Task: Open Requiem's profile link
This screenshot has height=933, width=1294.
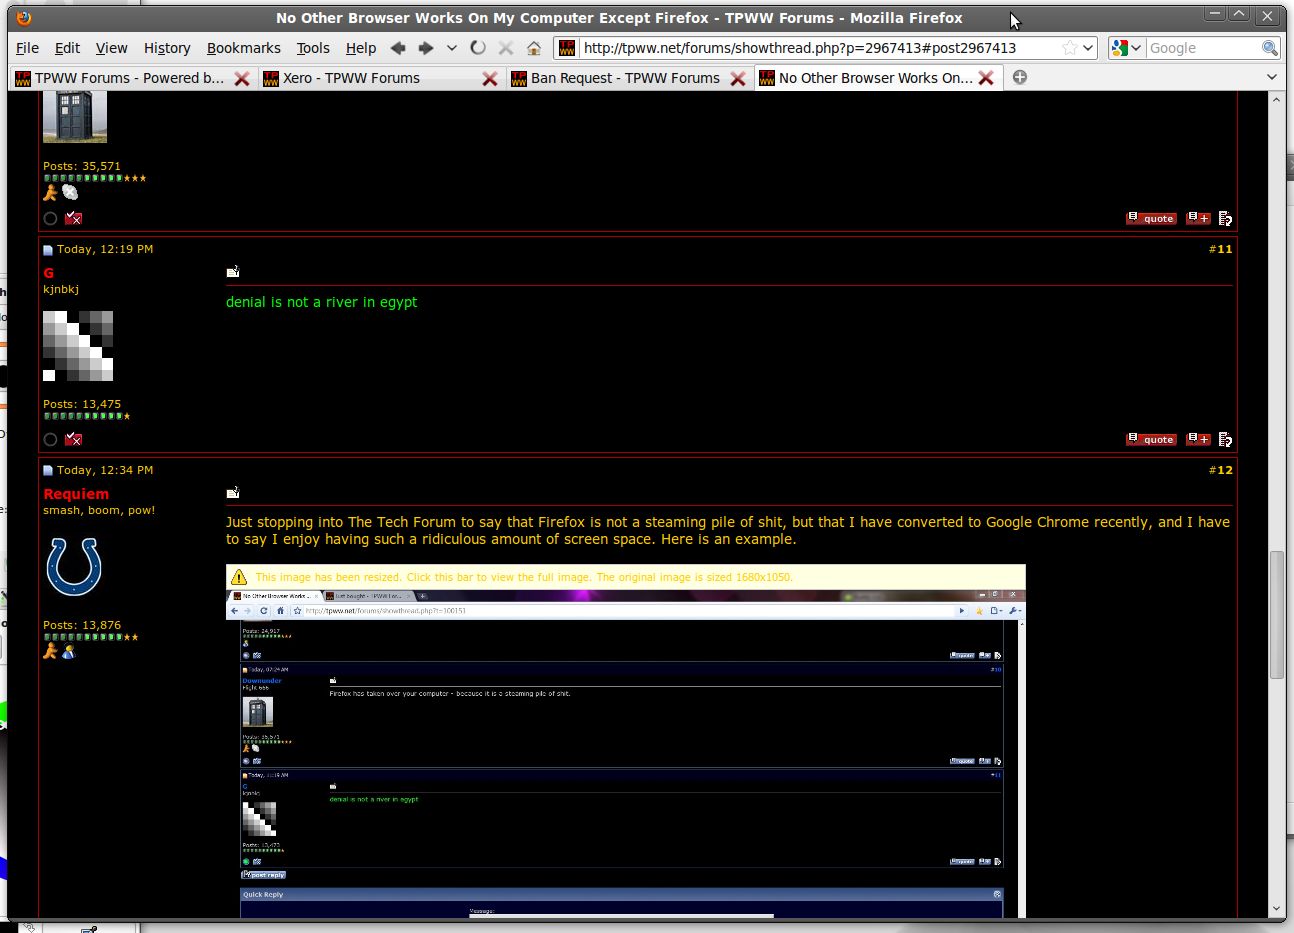Action: tap(76, 494)
